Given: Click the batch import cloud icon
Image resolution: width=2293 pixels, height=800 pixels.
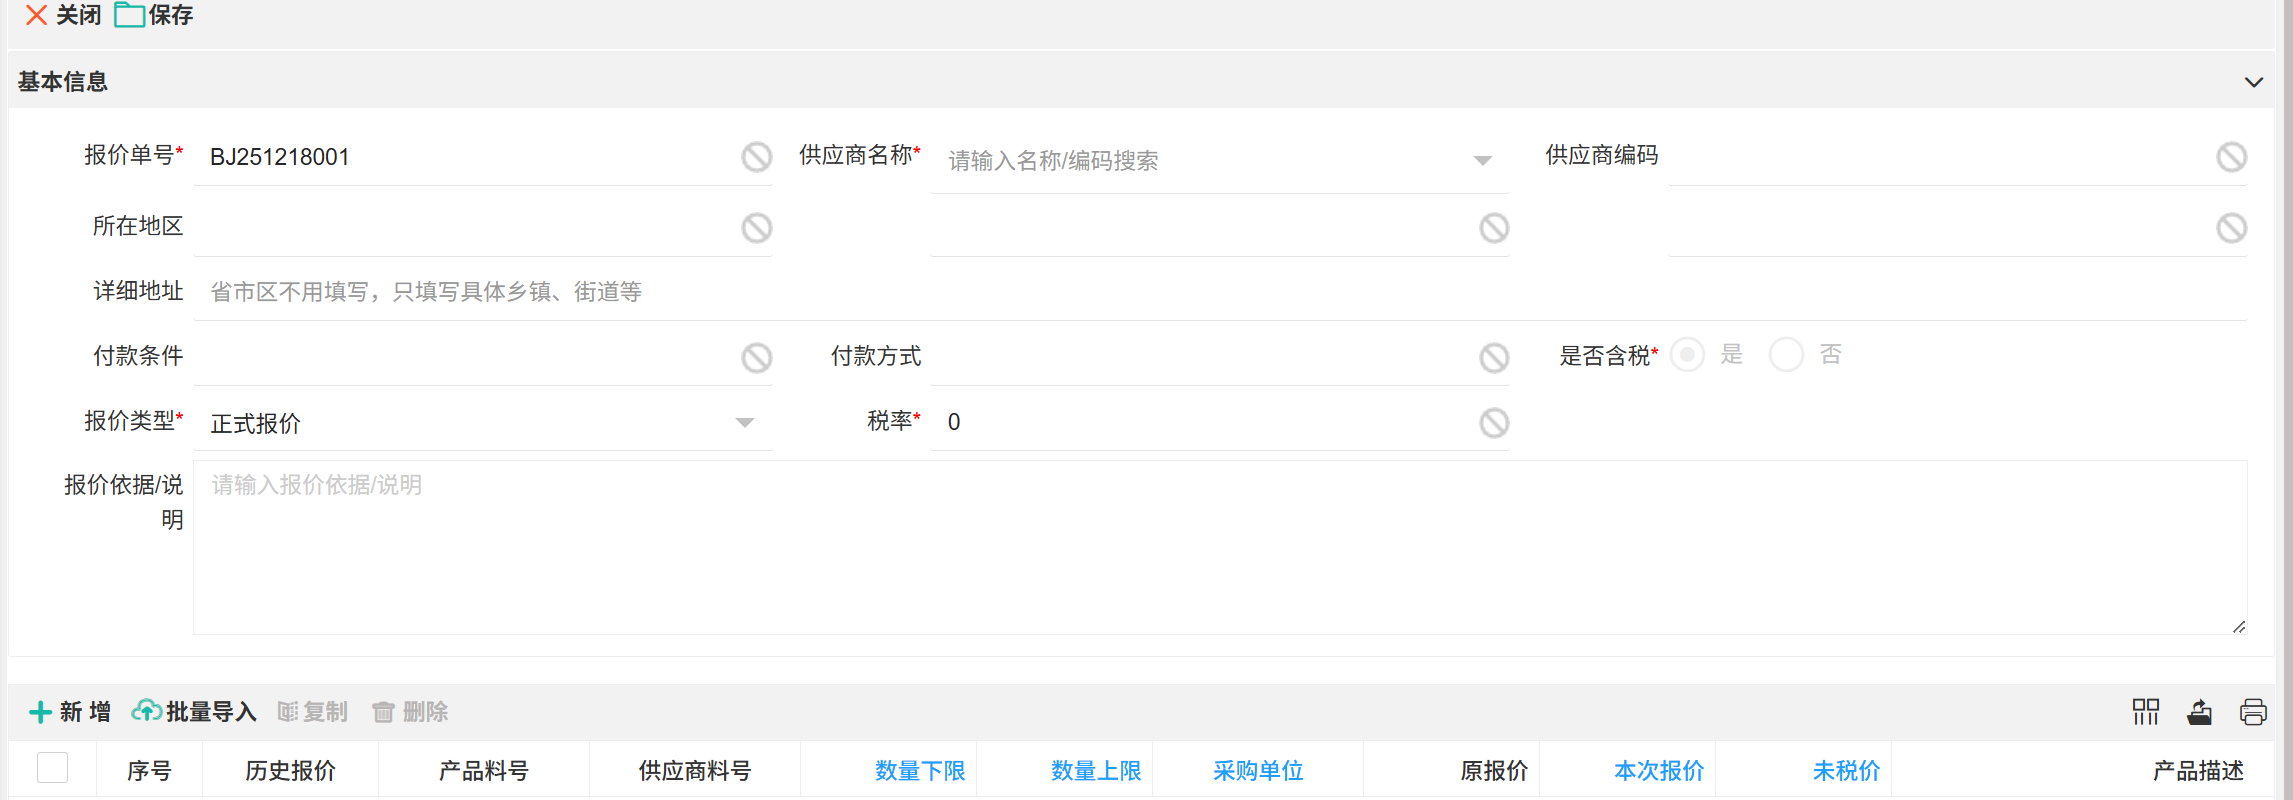Looking at the screenshot, I should point(147,711).
